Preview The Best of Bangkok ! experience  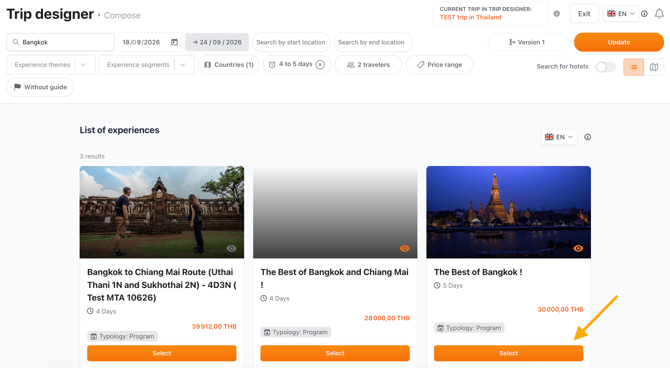pos(578,248)
